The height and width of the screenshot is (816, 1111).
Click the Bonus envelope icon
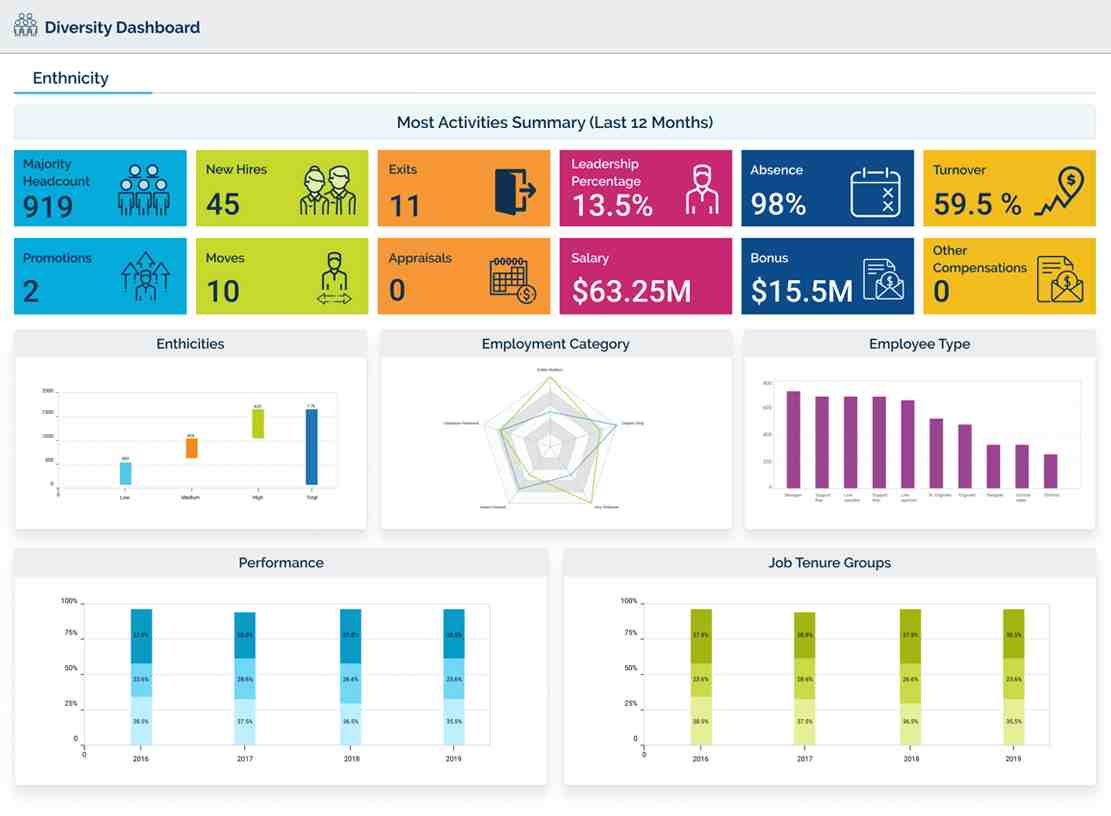coord(883,279)
